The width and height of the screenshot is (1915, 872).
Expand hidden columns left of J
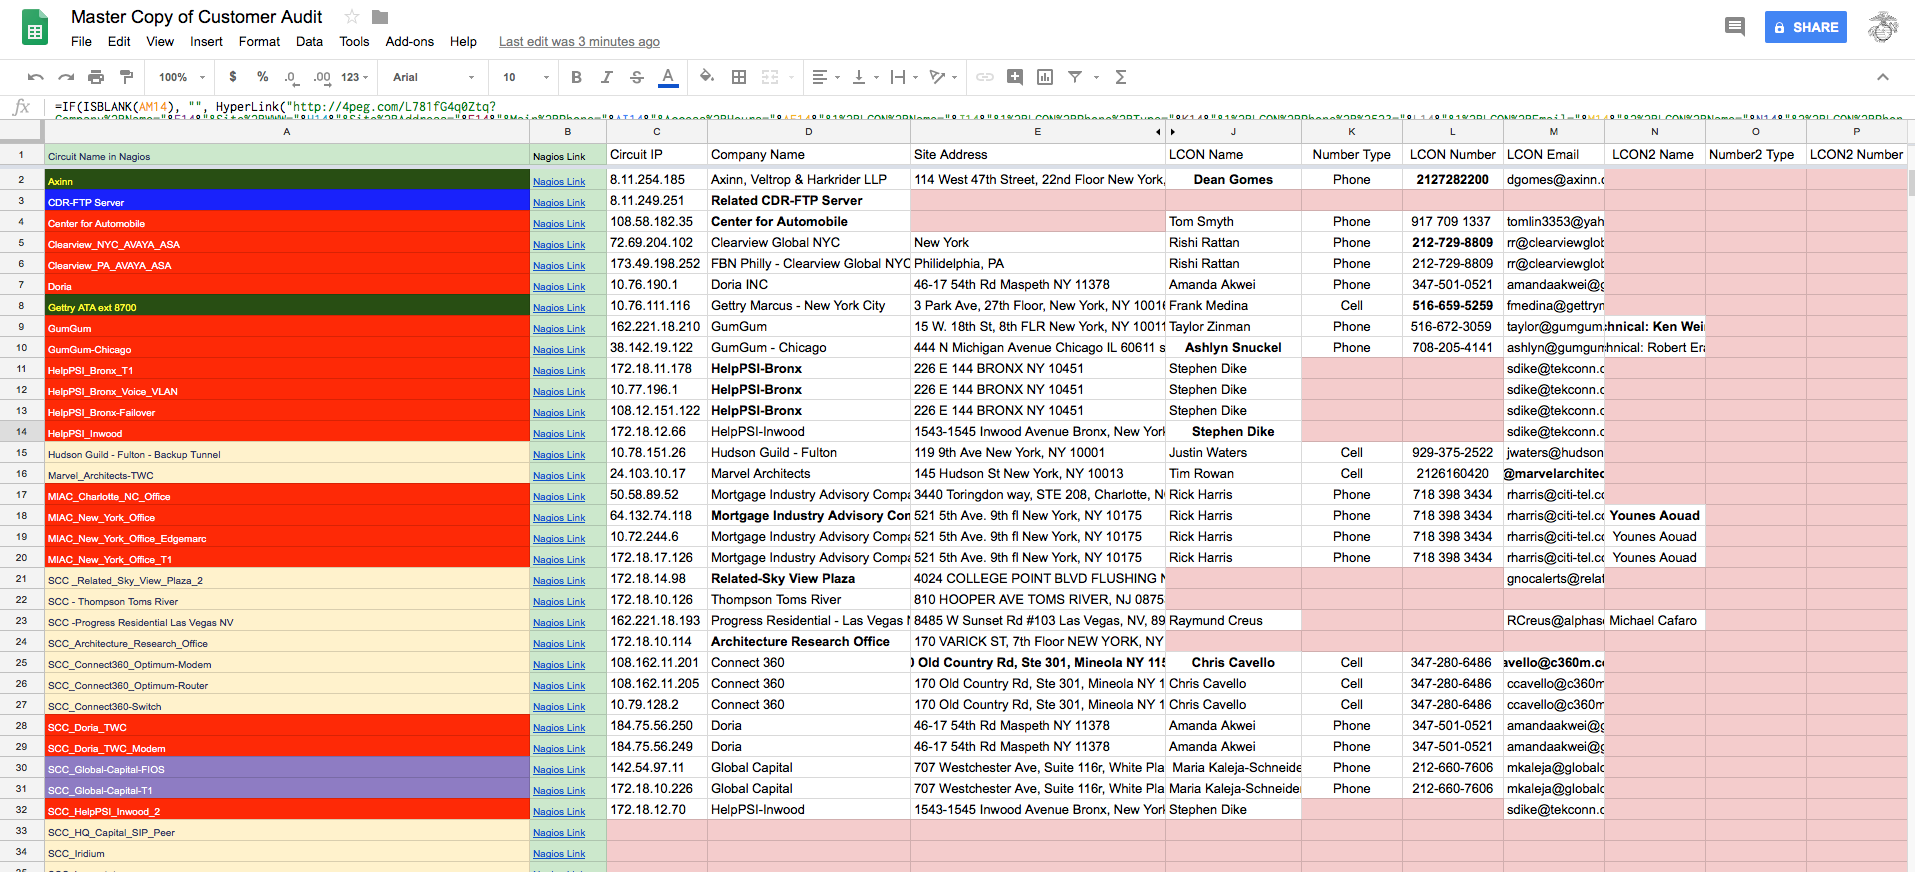[1173, 132]
